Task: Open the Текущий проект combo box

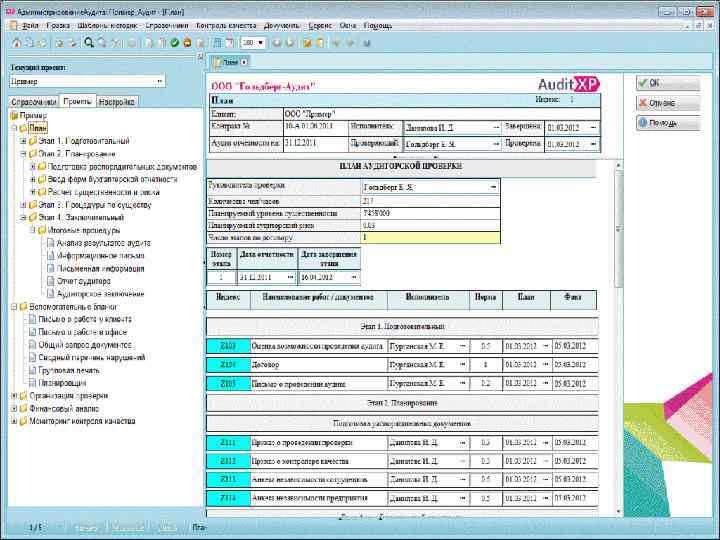Action: pyautogui.click(x=159, y=81)
